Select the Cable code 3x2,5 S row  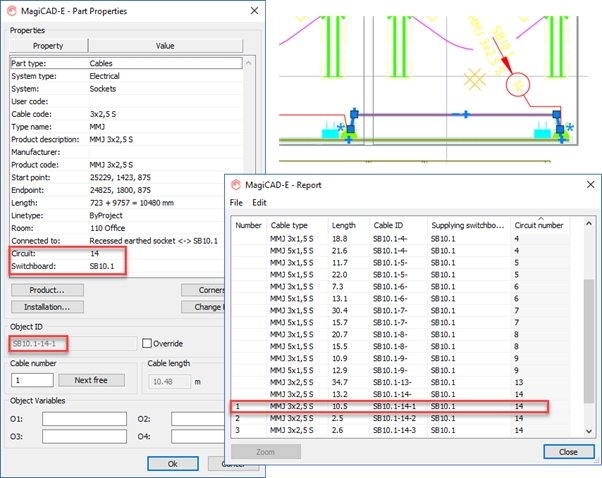coord(126,114)
